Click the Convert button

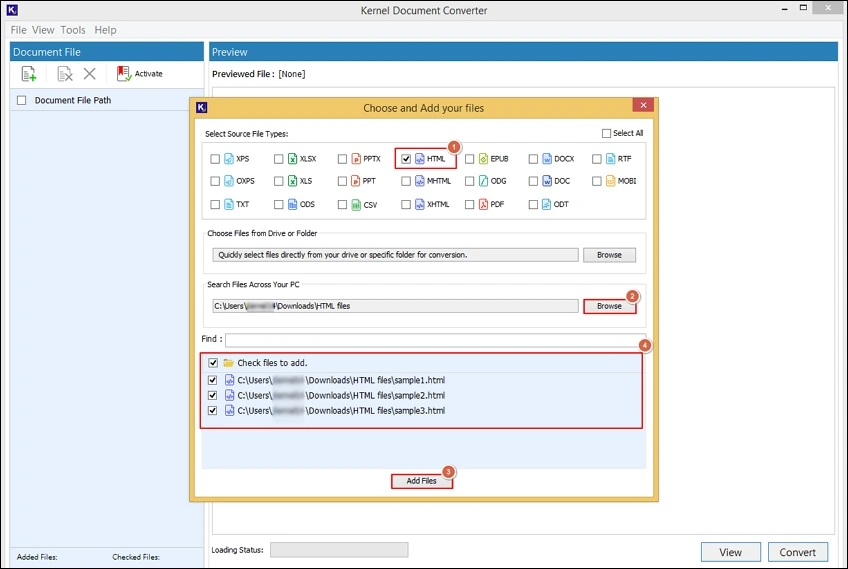pos(798,552)
